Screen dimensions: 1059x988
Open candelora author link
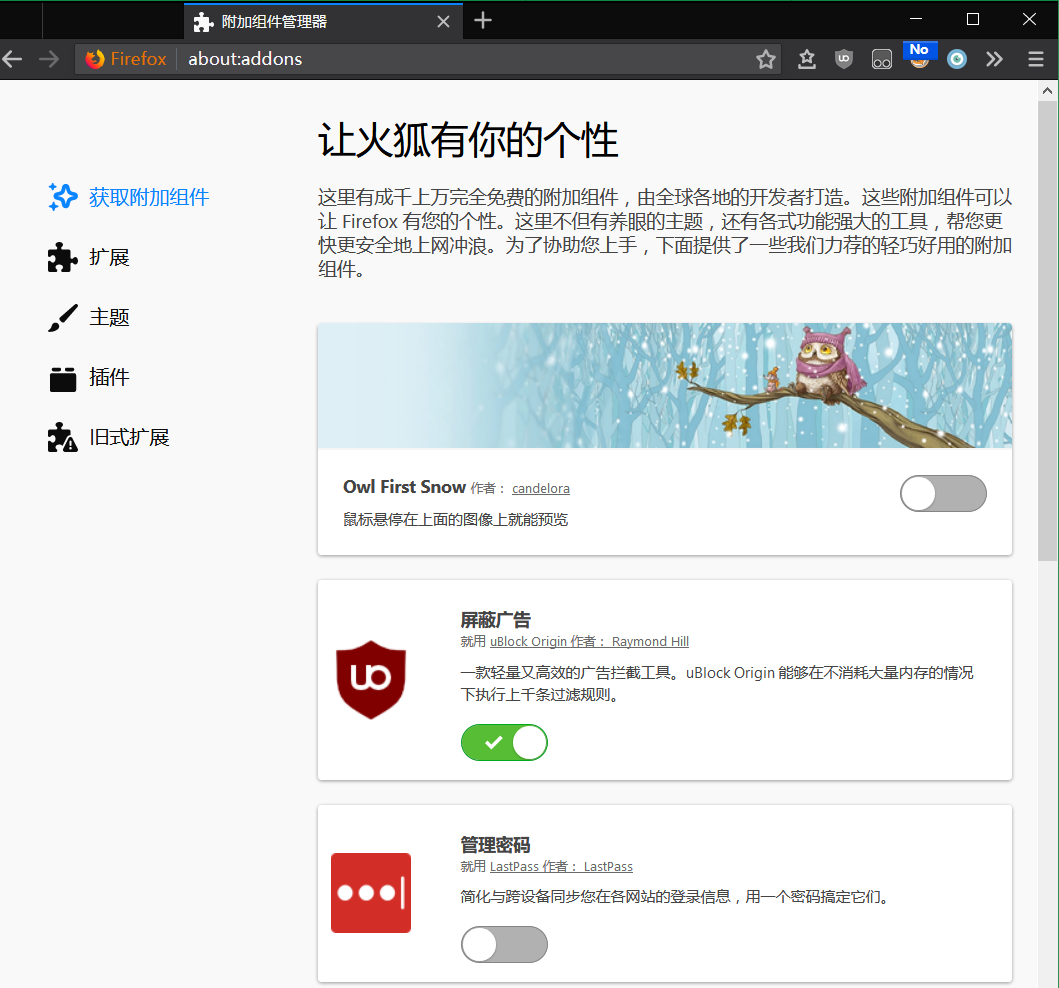541,488
